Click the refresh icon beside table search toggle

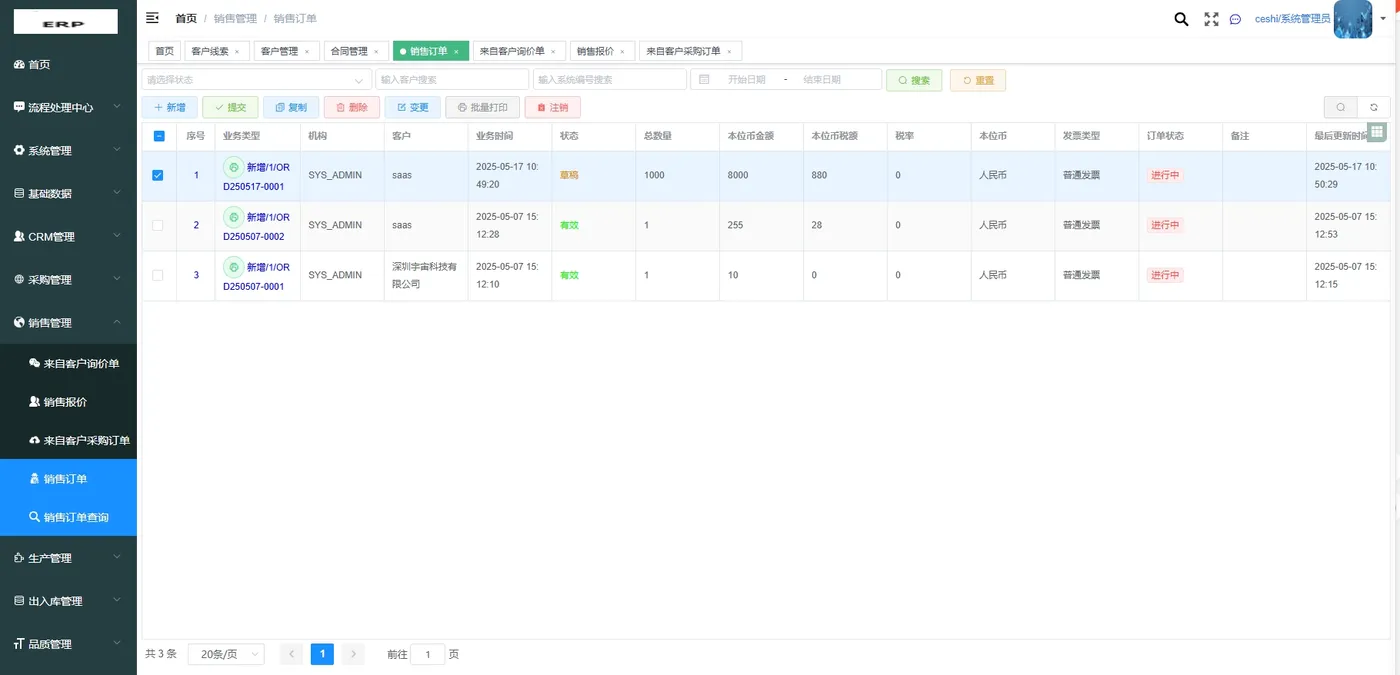point(1374,107)
